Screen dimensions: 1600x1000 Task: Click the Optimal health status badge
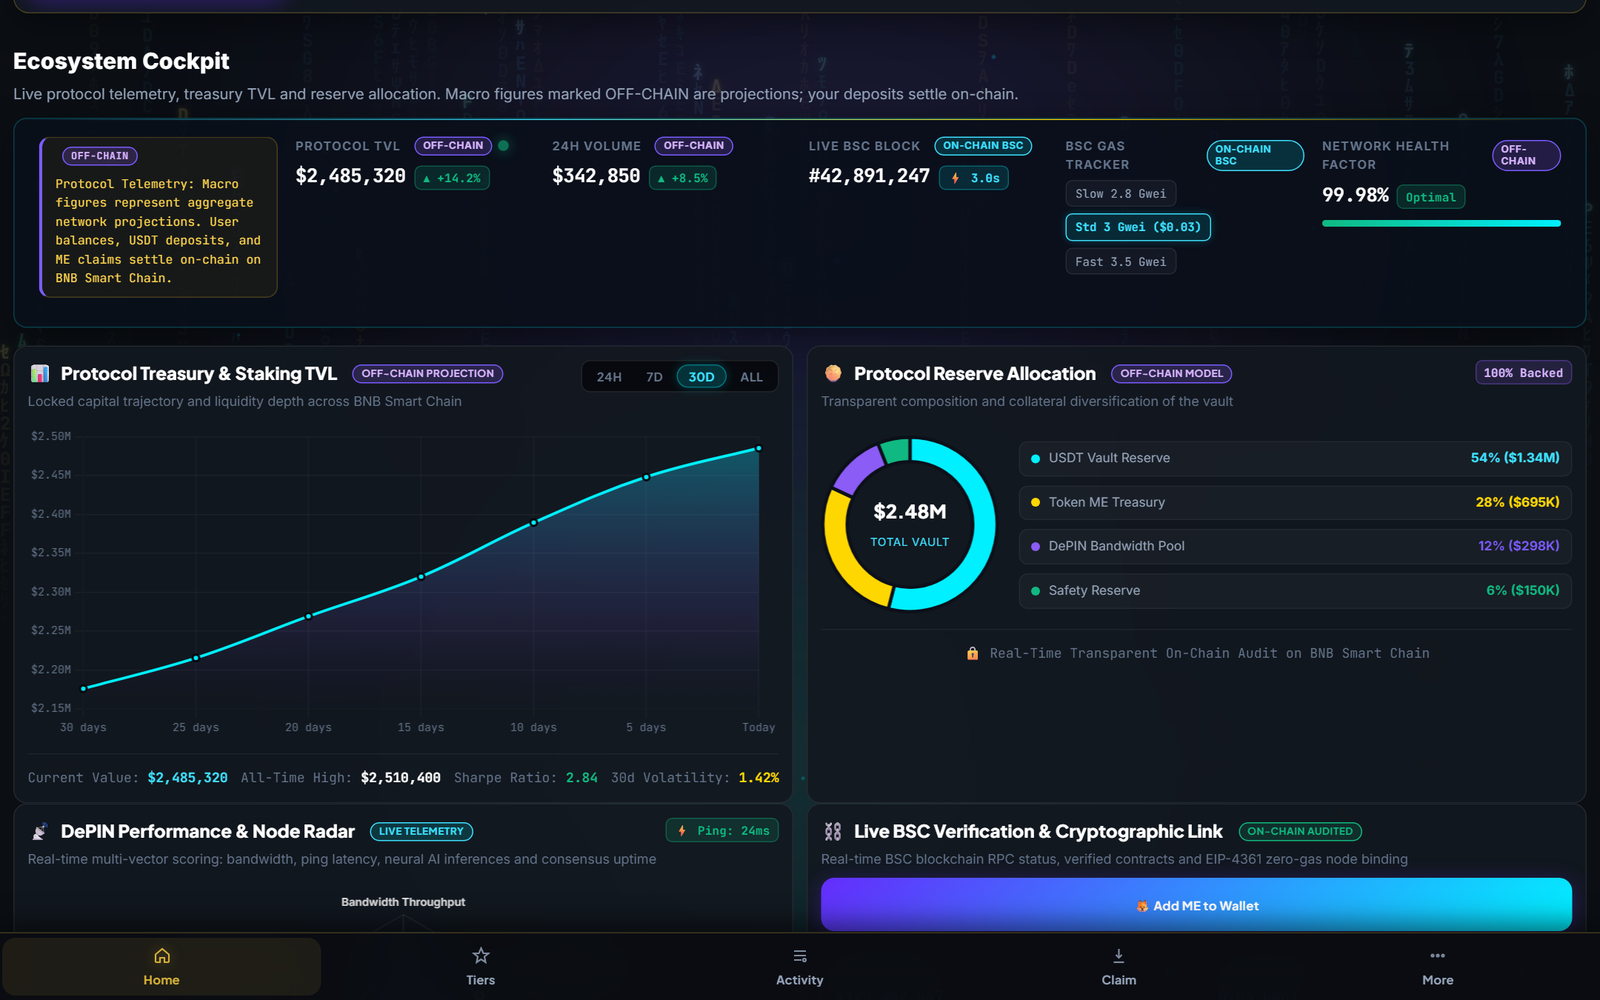click(x=1431, y=197)
